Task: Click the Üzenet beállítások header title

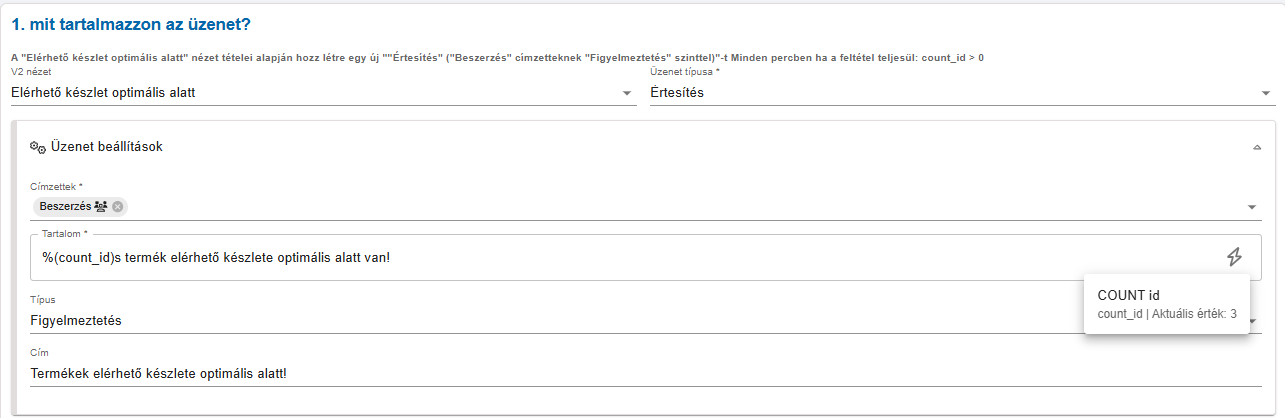Action: pos(106,147)
